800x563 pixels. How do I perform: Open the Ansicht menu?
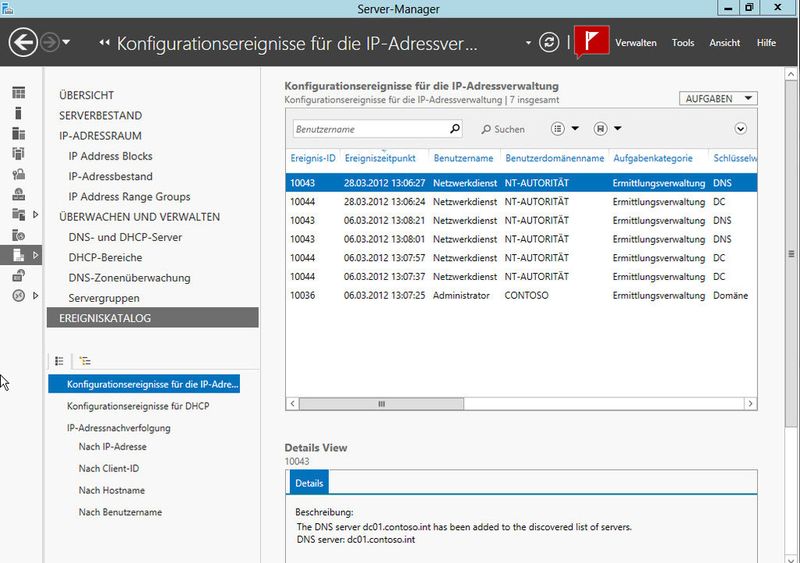[724, 43]
